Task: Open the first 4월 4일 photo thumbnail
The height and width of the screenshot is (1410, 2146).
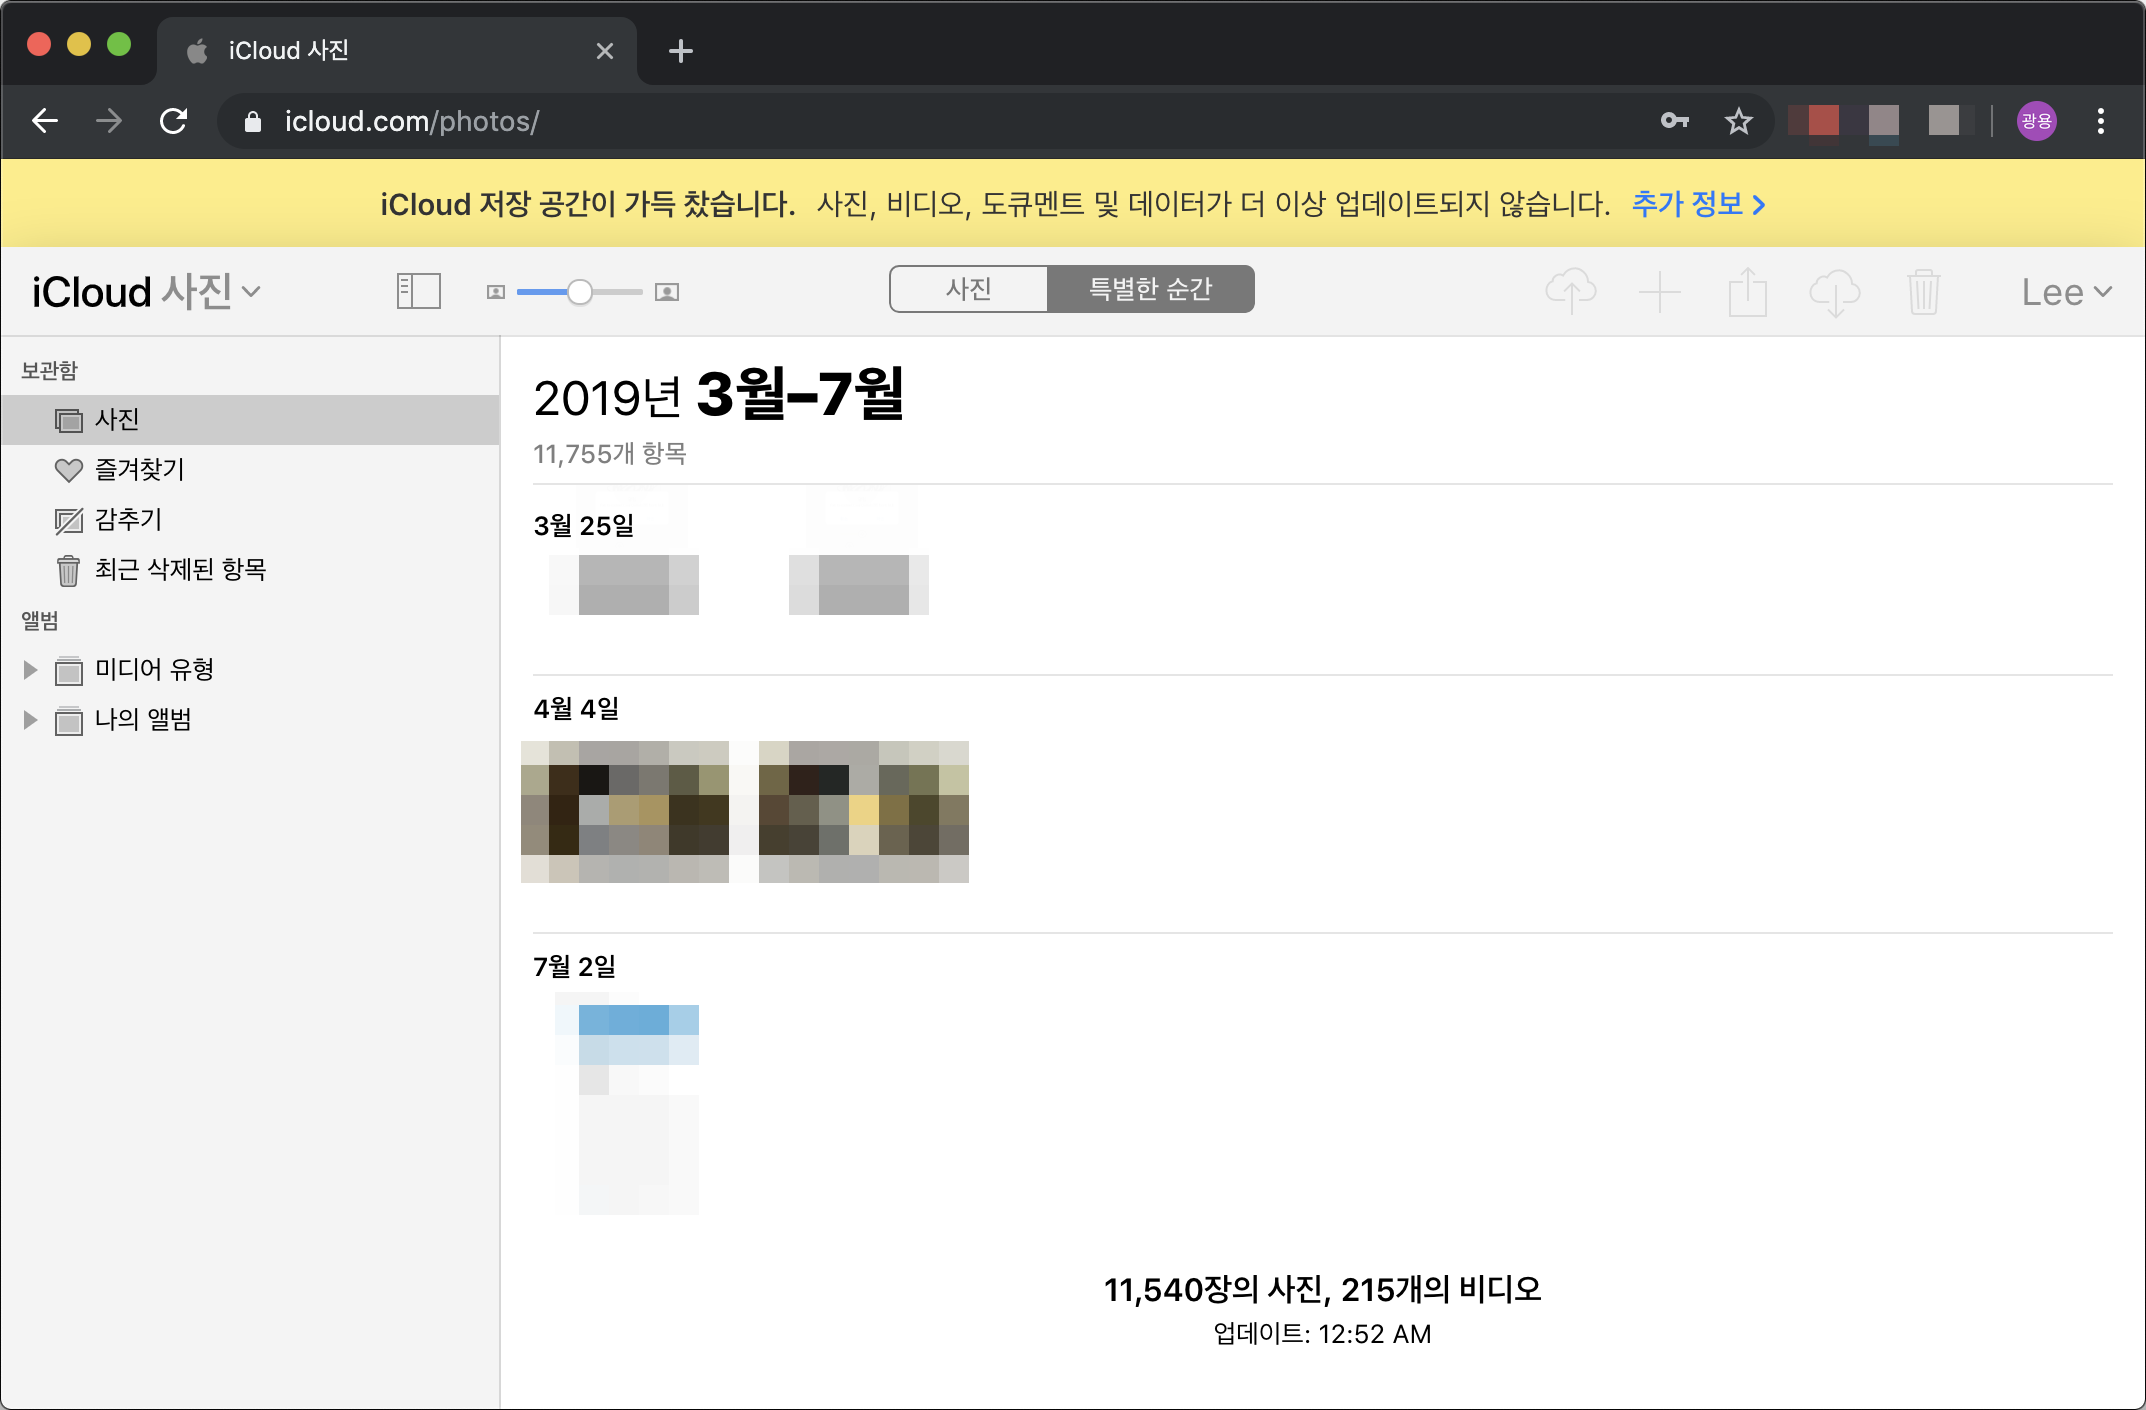Action: coord(625,811)
